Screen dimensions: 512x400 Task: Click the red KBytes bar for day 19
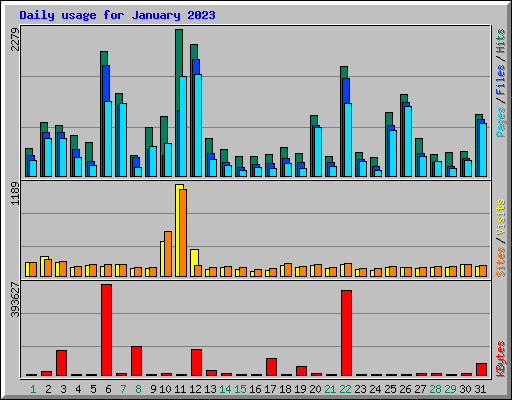point(302,371)
